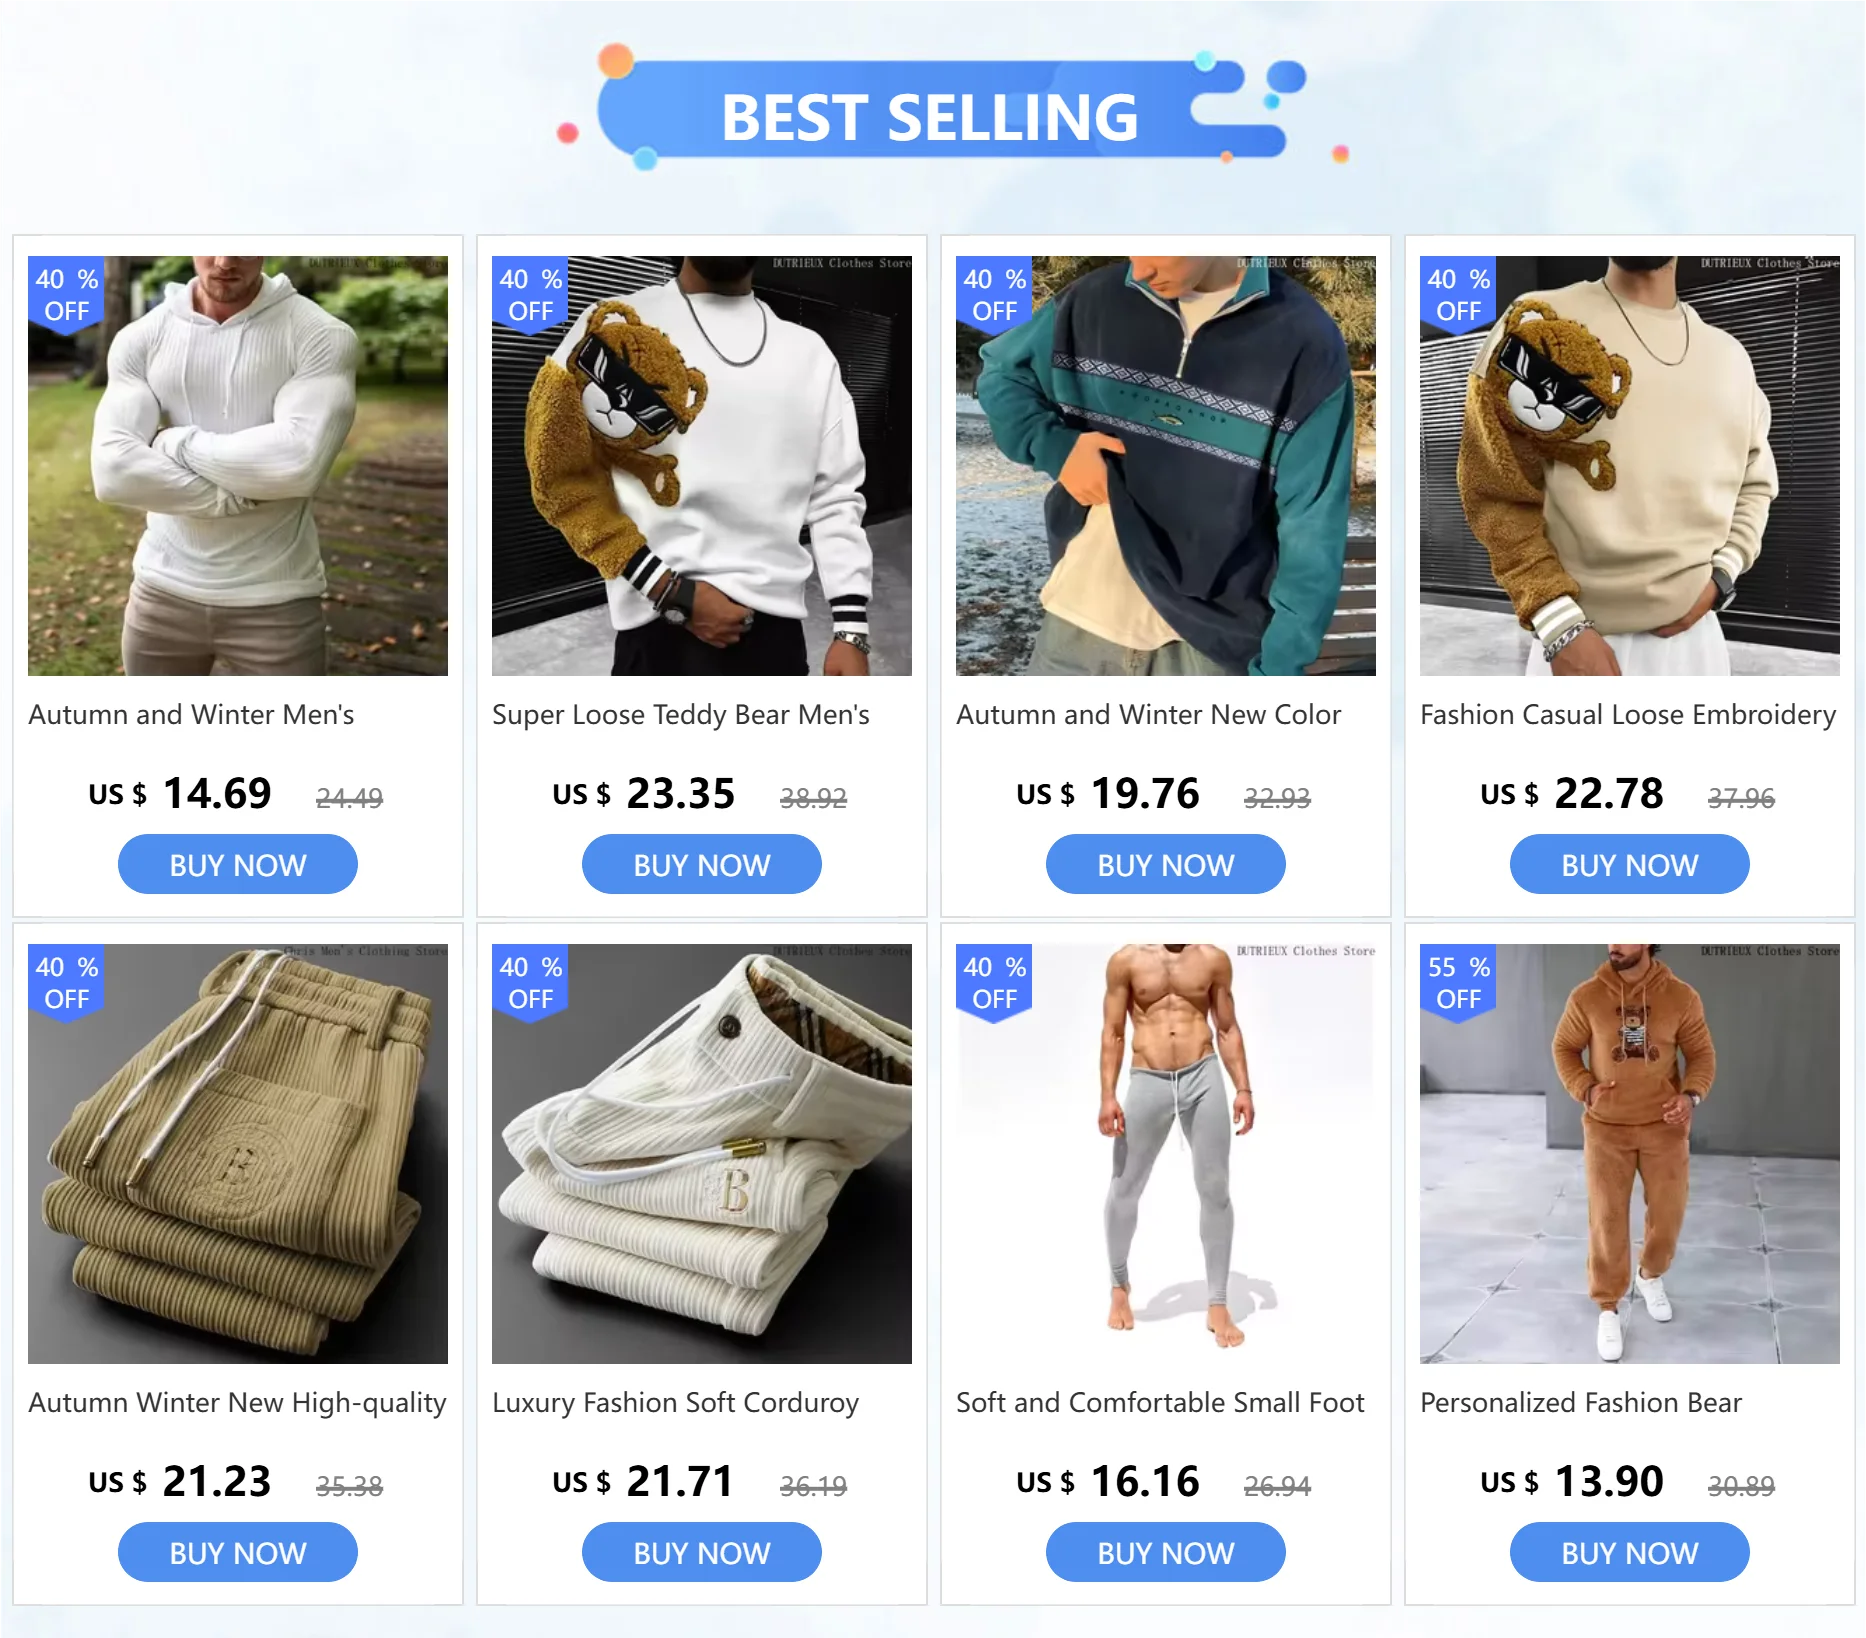This screenshot has width=1866, height=1638.
Task: Open the olive corduroy pants image
Action: (x=238, y=1154)
